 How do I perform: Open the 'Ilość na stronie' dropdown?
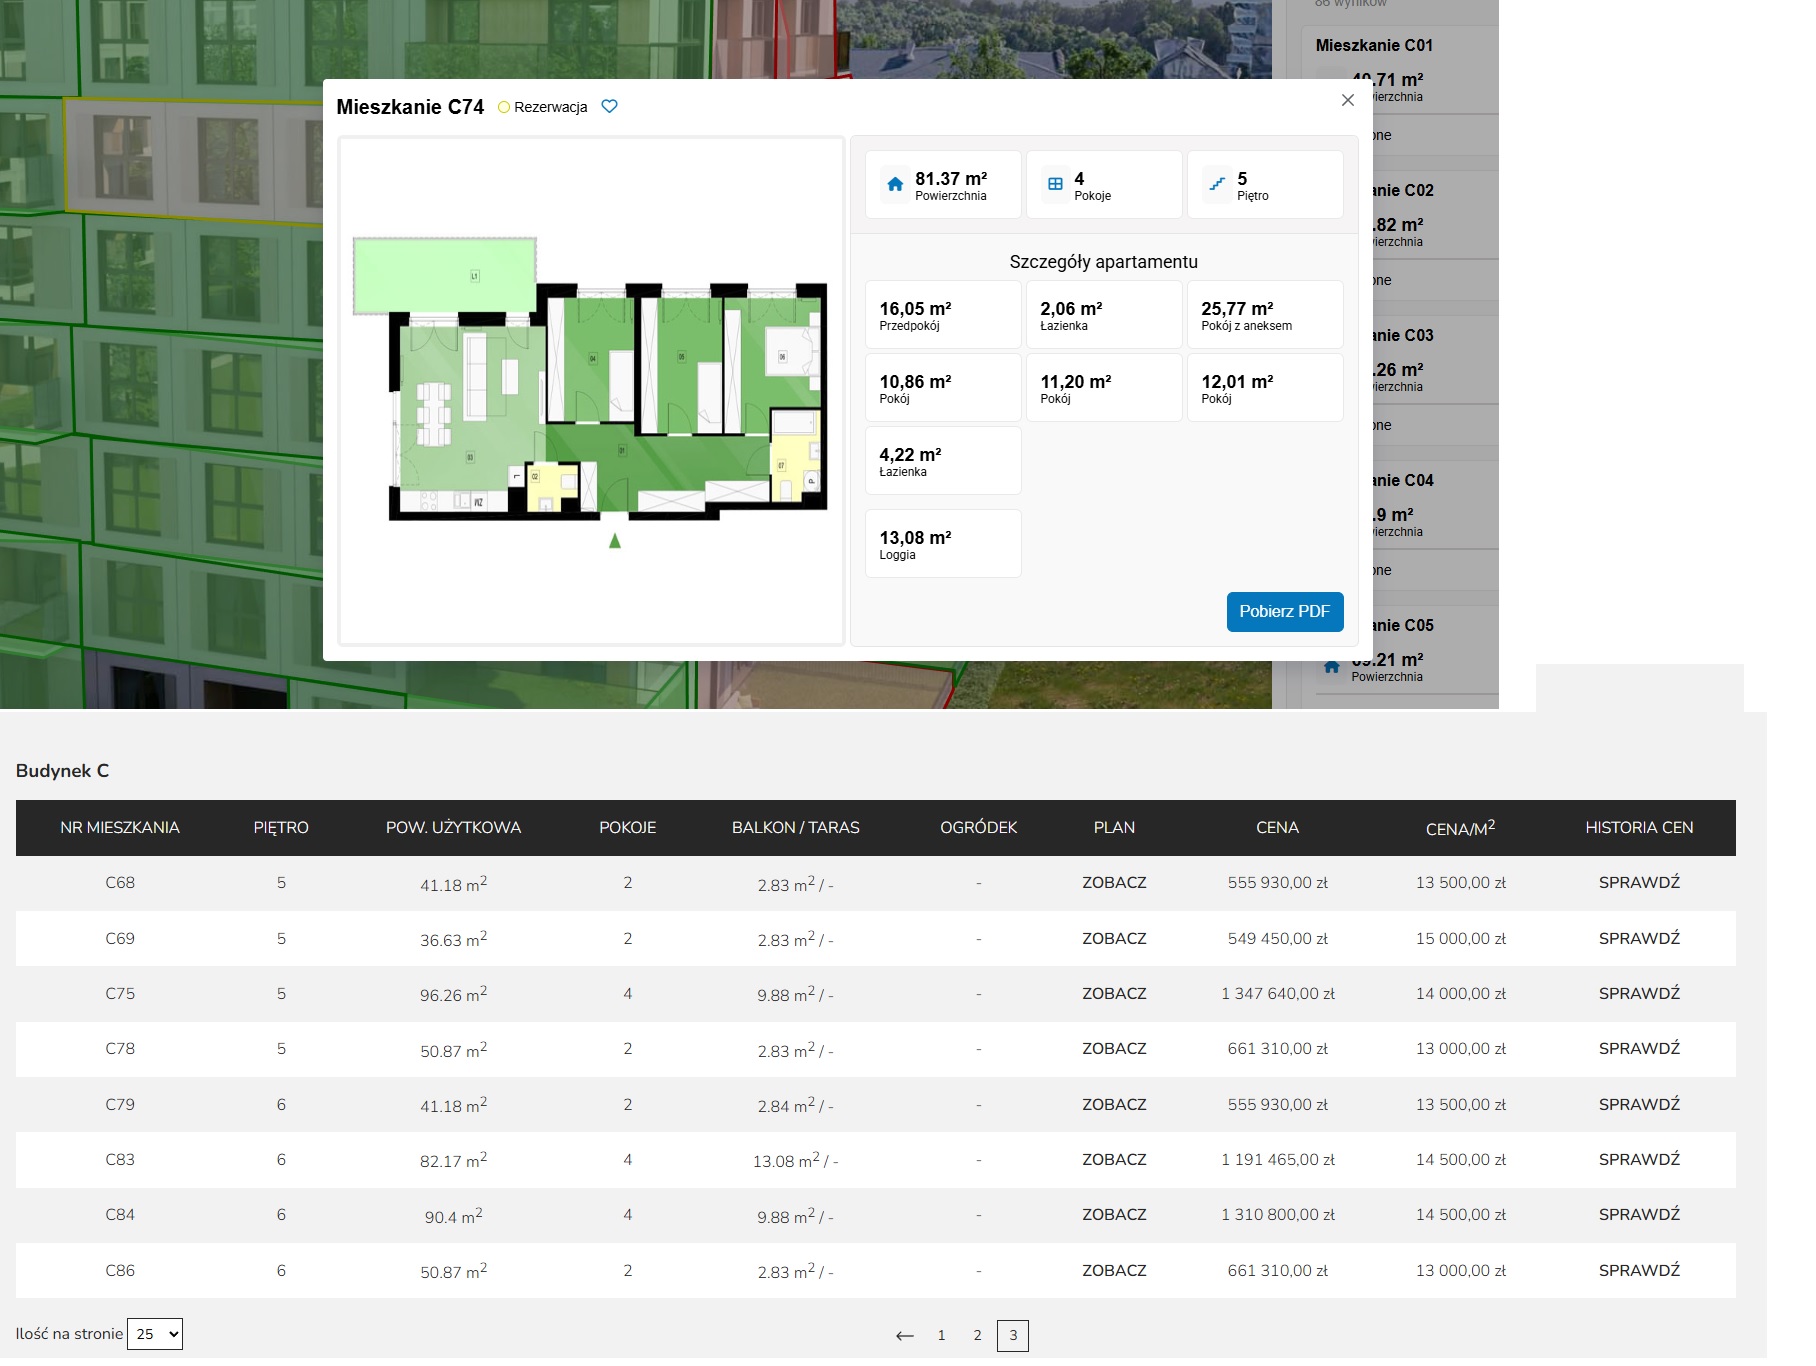(x=155, y=1334)
